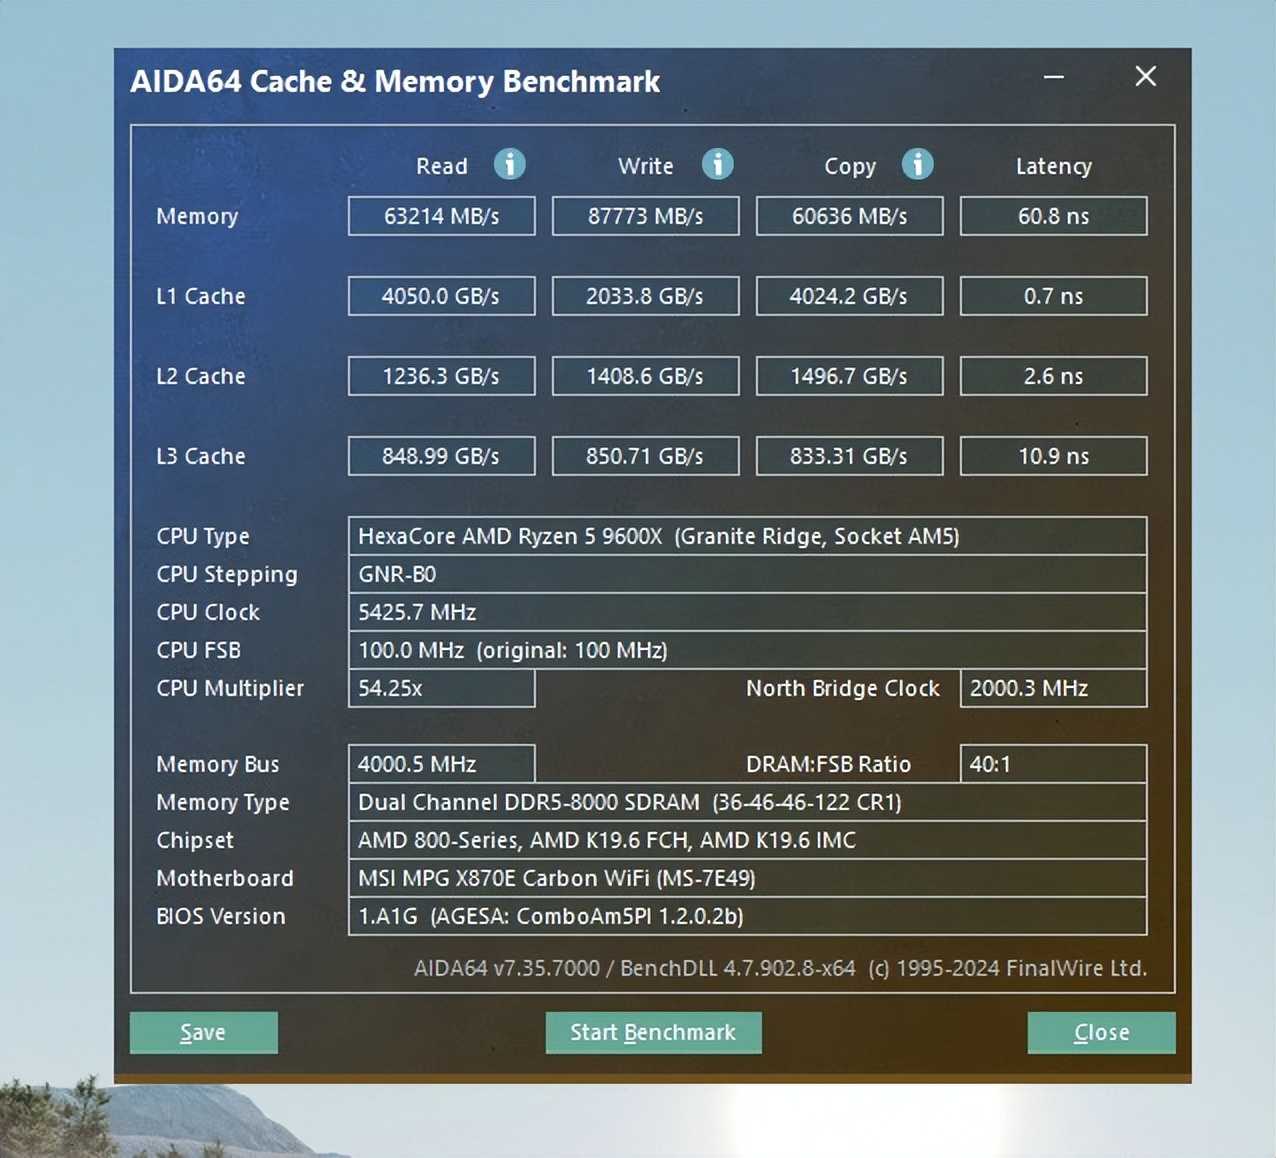Viewport: 1276px width, 1158px height.
Task: Click the L1 Cache copy value 4024.2 GB/s
Action: click(850, 296)
